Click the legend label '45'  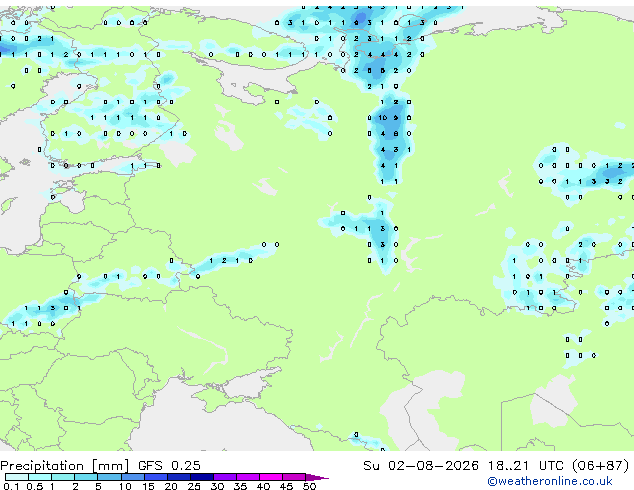coord(286,486)
